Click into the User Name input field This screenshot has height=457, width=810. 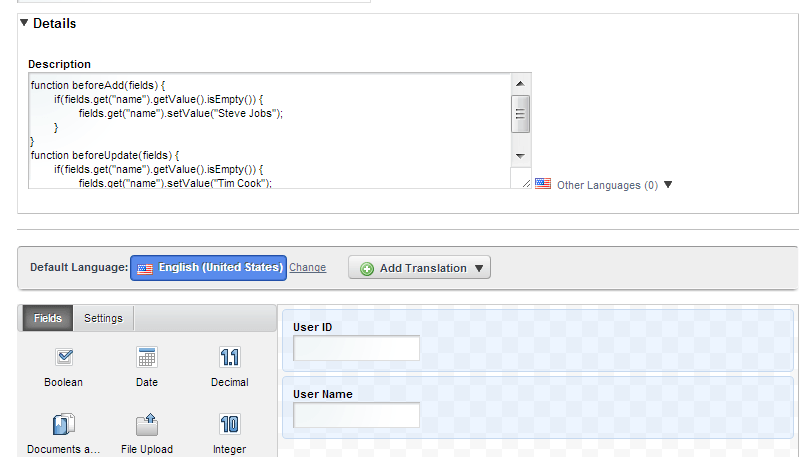(x=356, y=415)
